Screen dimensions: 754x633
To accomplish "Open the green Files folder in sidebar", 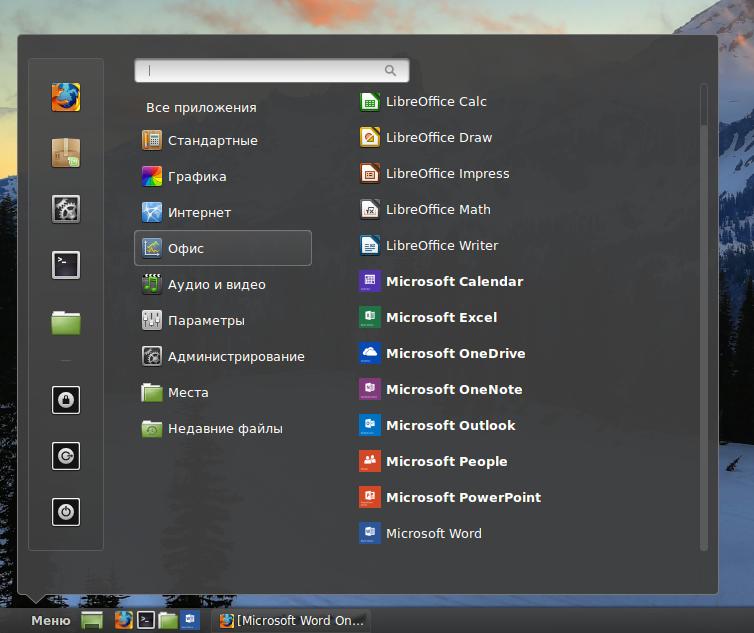I will pyautogui.click(x=66, y=322).
